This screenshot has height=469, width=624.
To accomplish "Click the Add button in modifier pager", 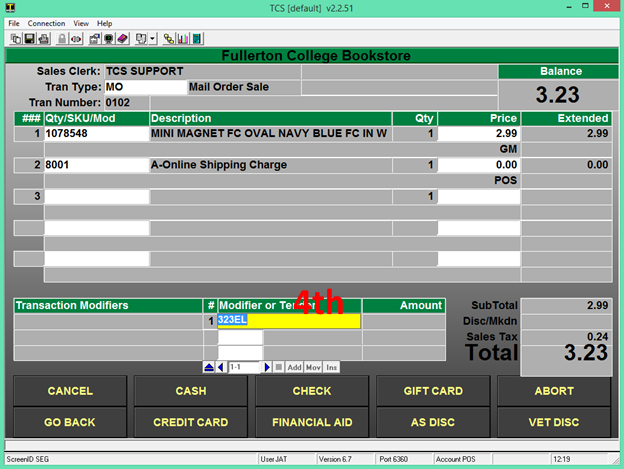I will 294,367.
